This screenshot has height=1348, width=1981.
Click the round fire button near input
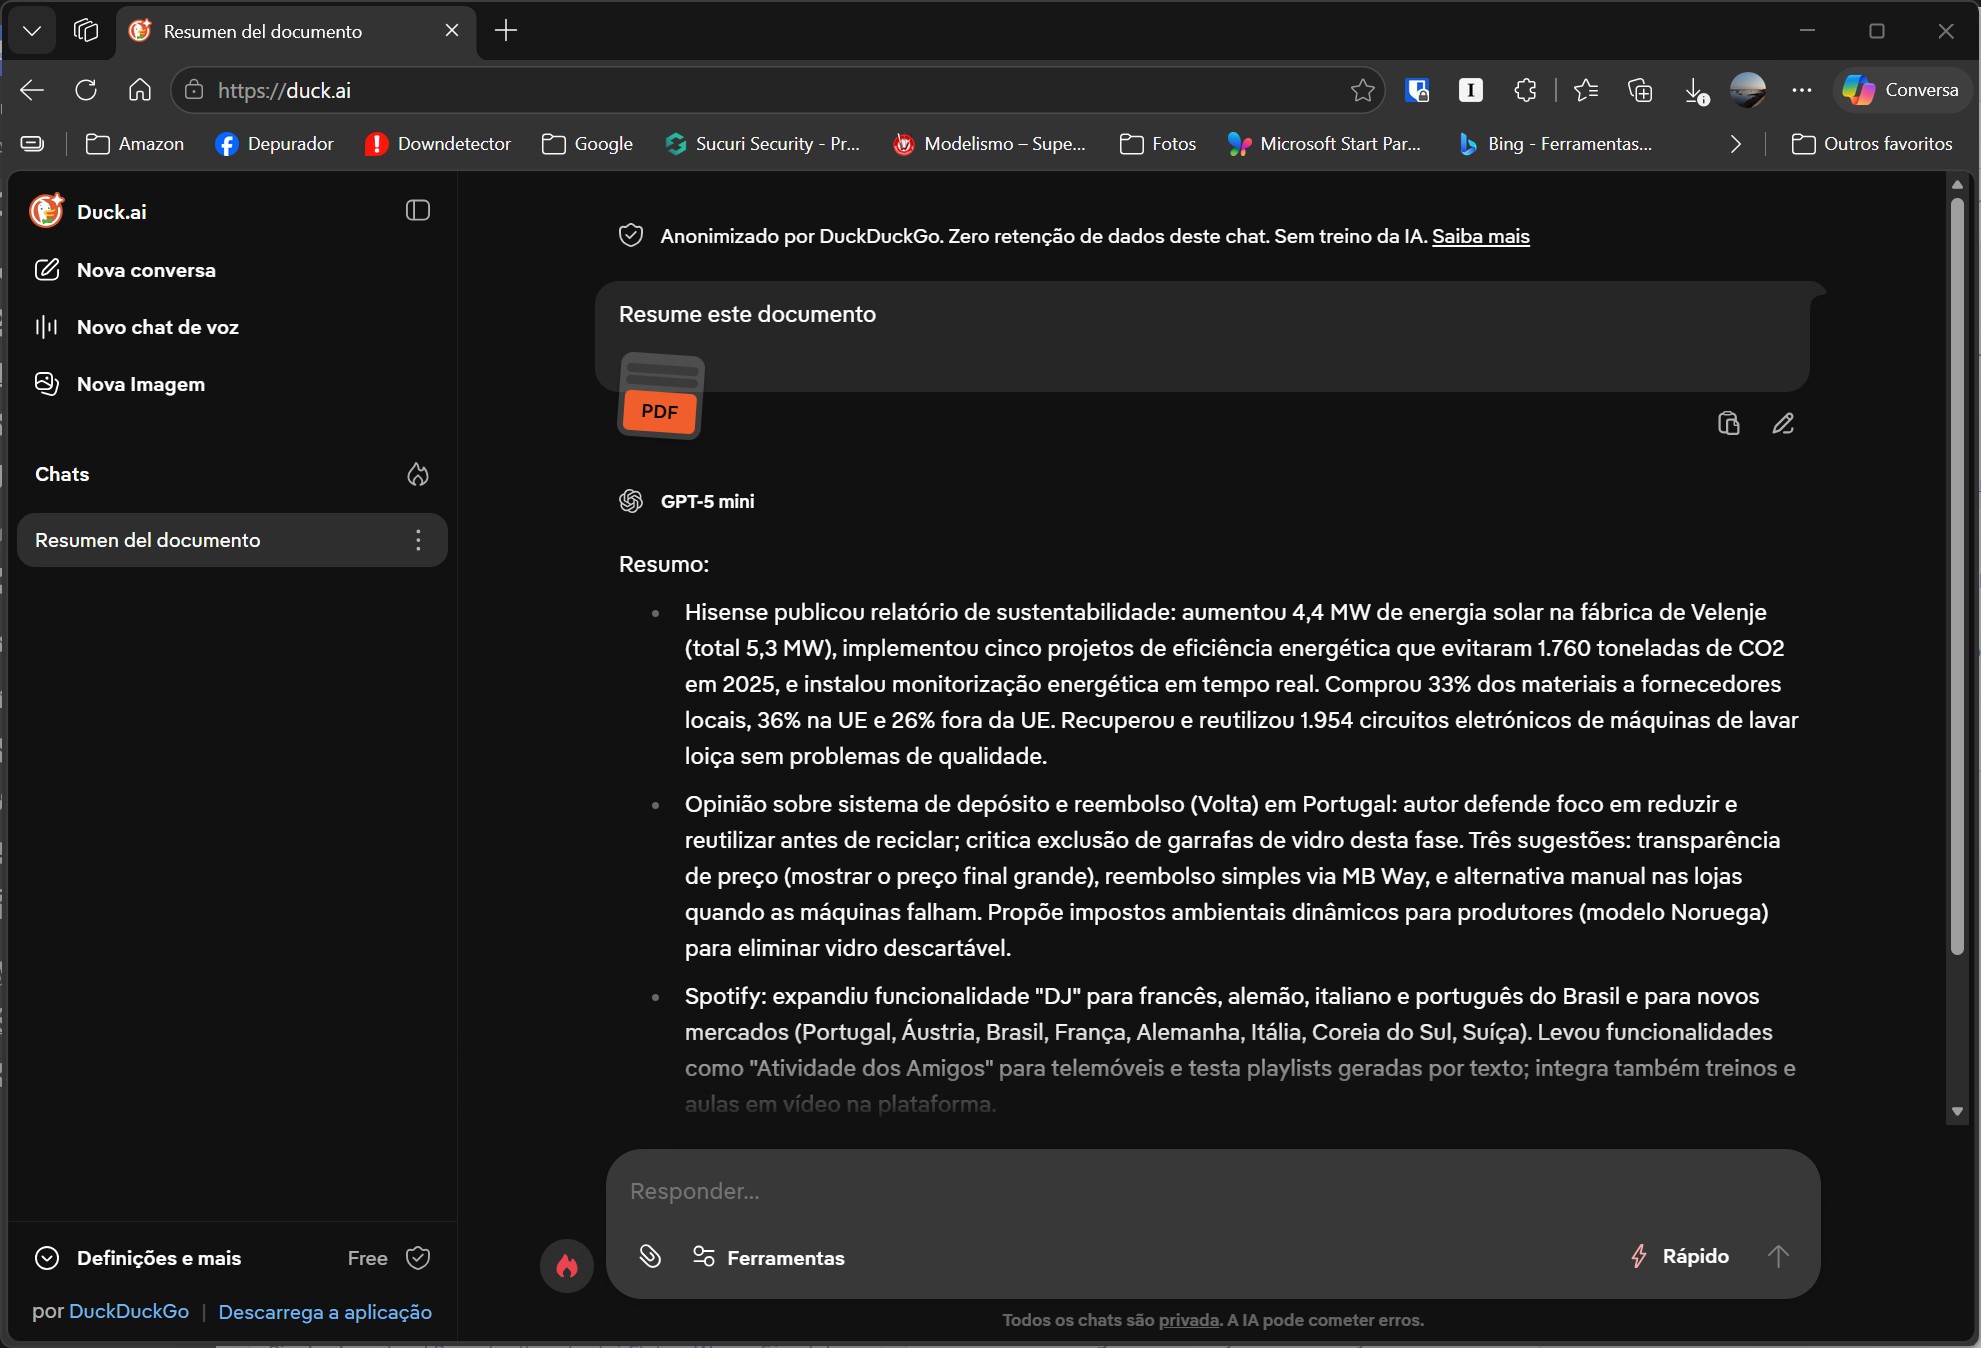[567, 1266]
